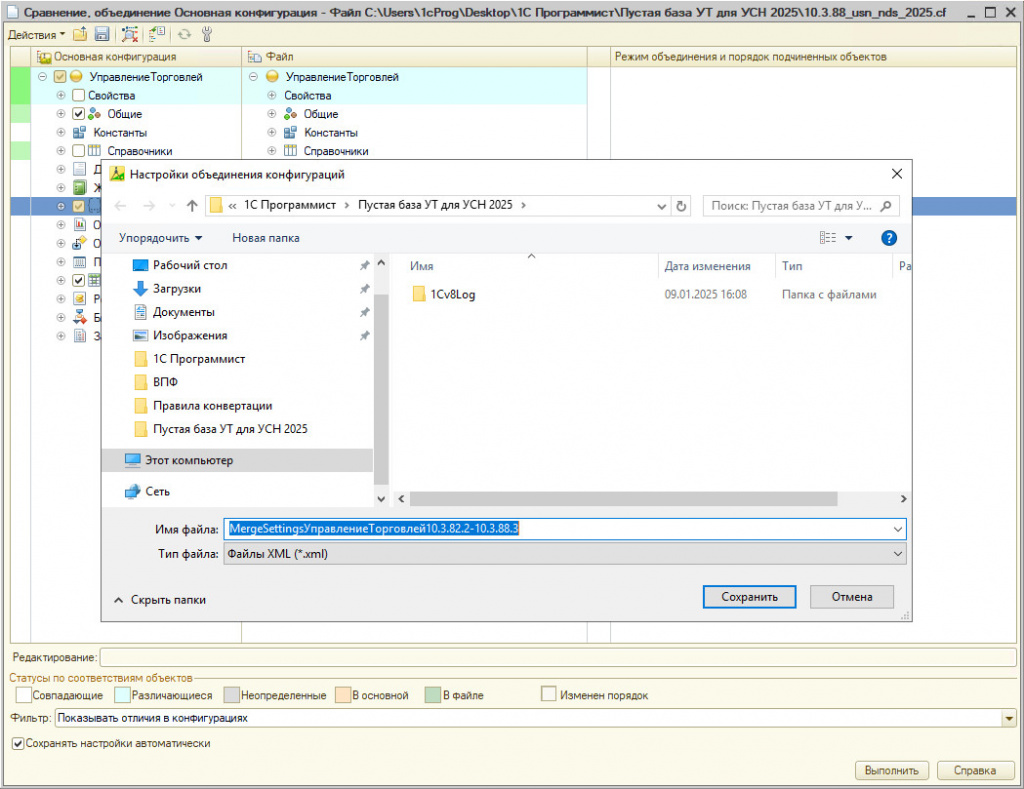Click the Справка button
Screen dimensions: 1024x789
[974, 771]
